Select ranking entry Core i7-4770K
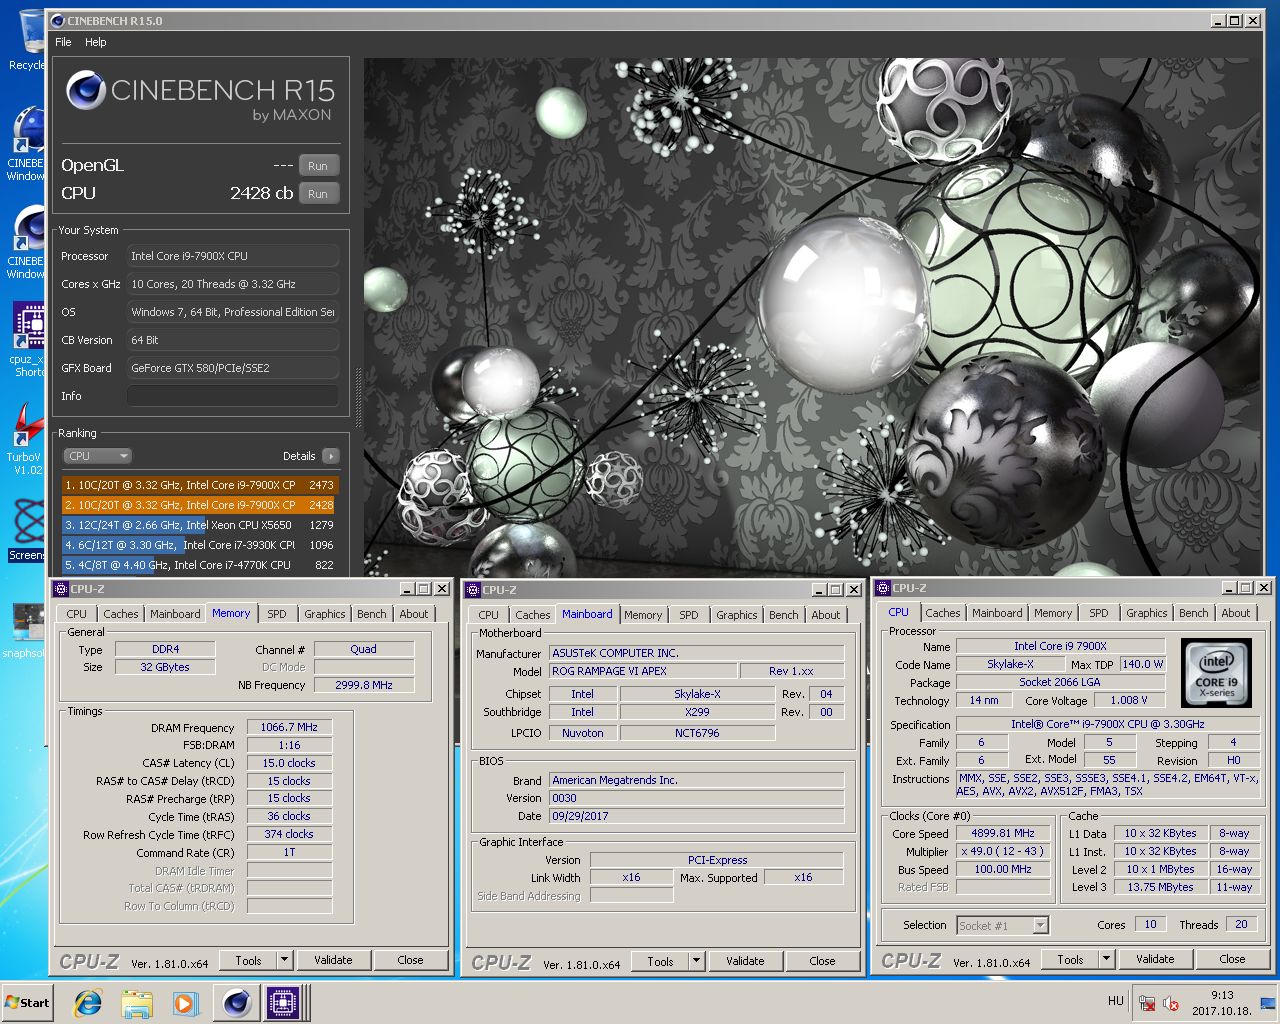 tap(200, 565)
